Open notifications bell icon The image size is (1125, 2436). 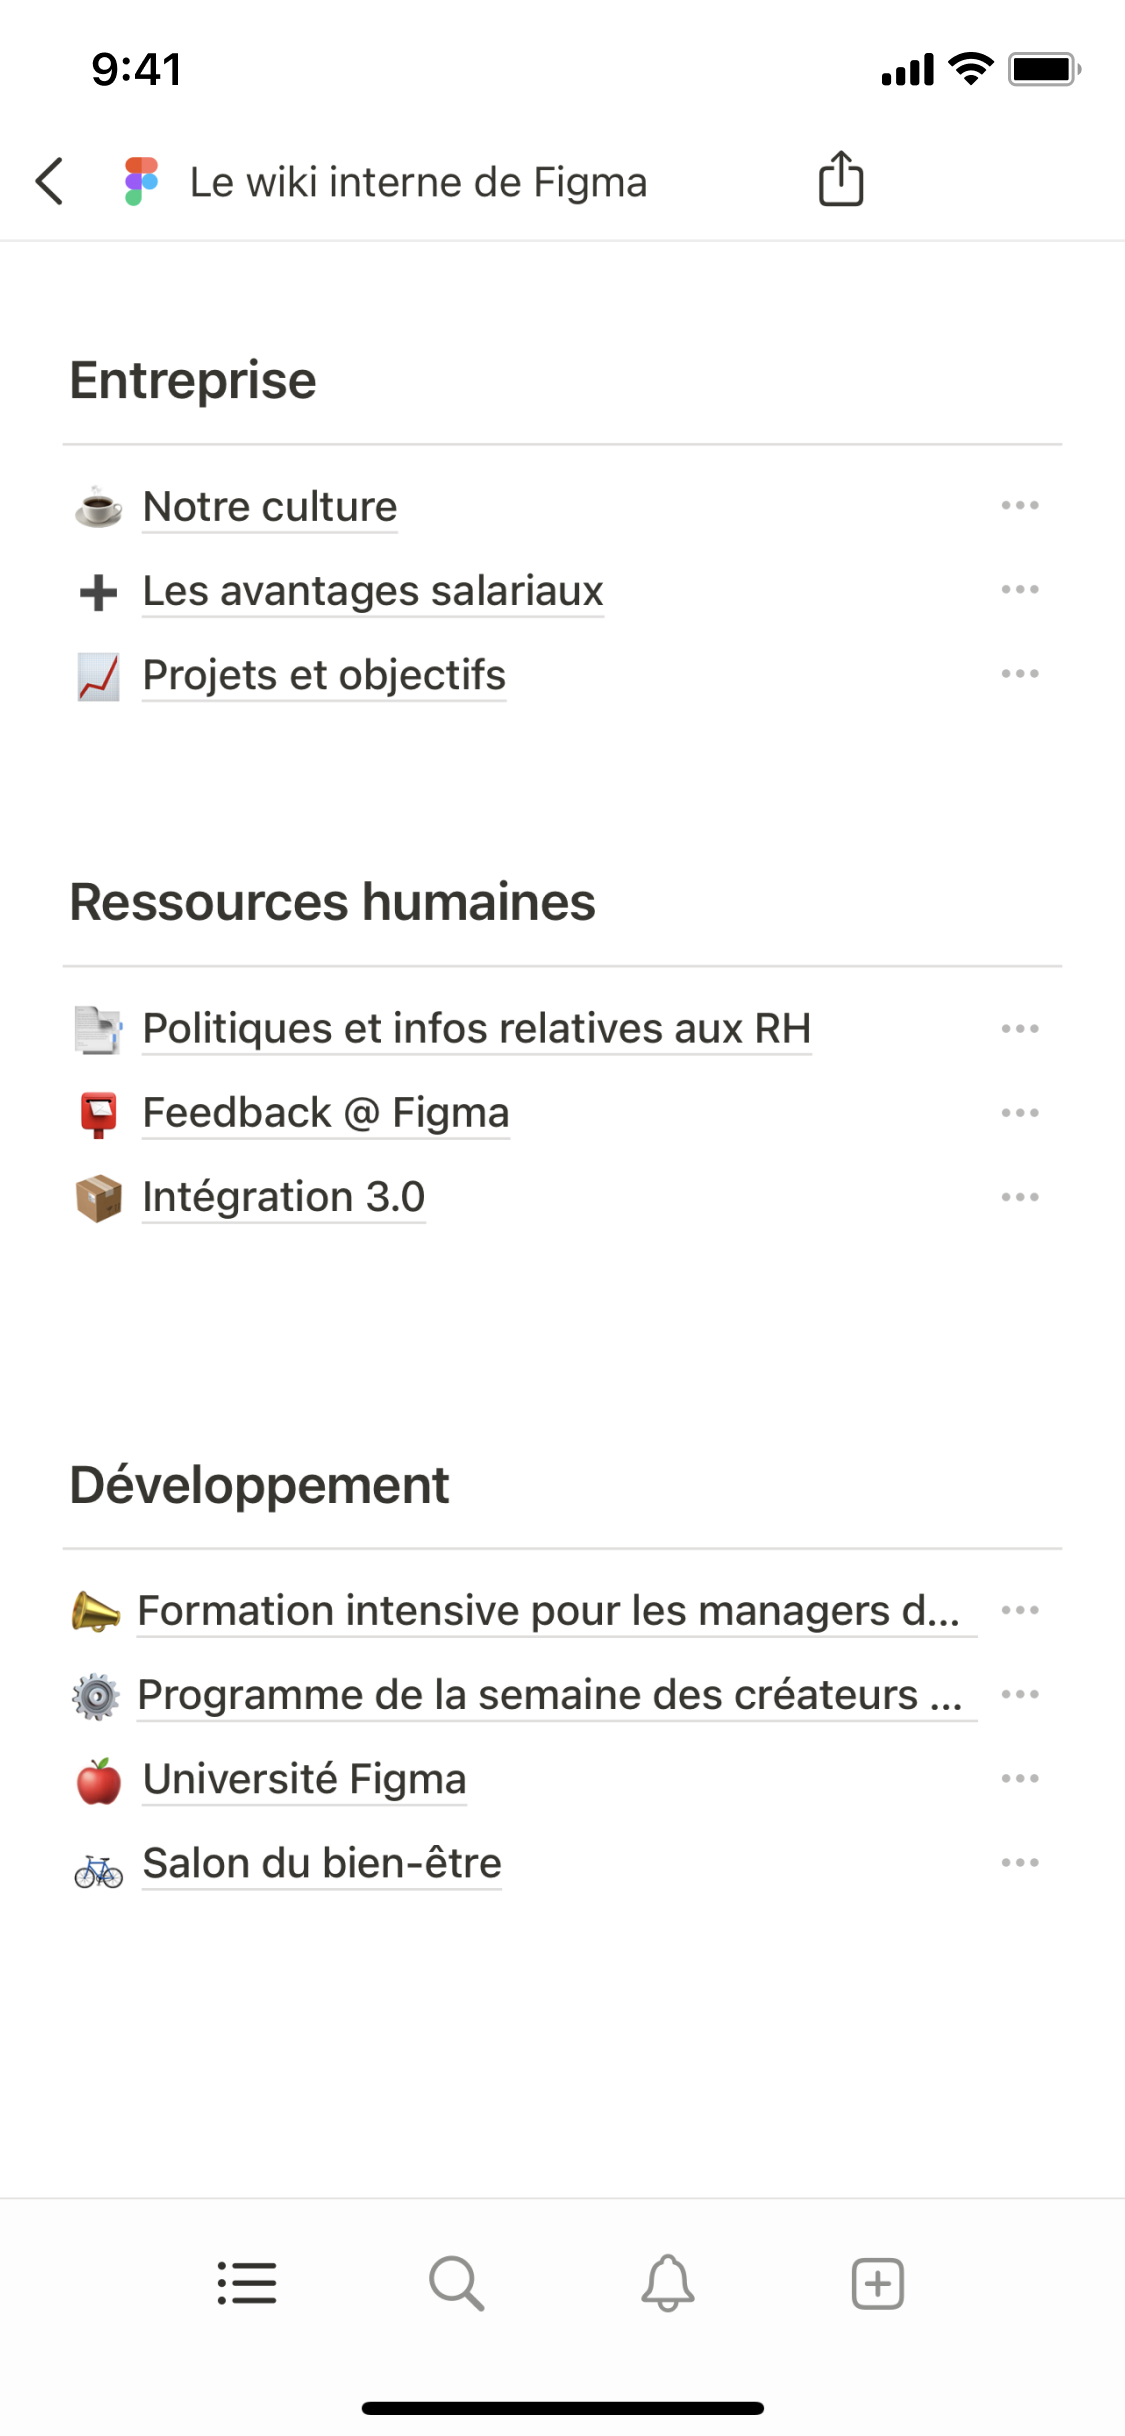668,2283
